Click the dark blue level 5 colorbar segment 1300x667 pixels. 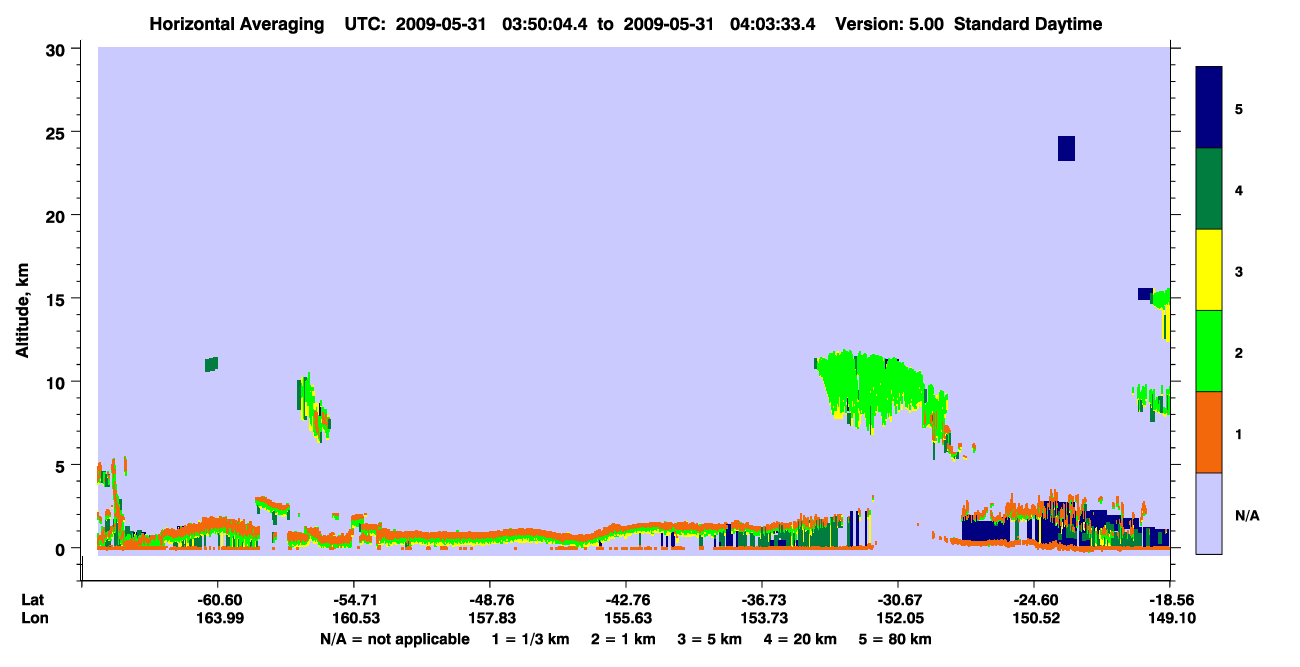[x=1209, y=108]
